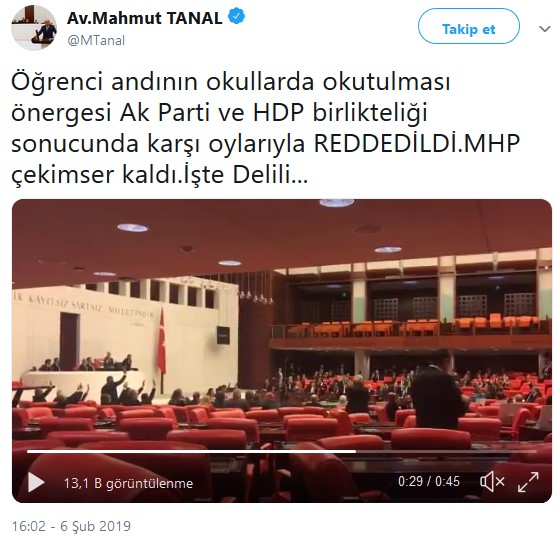The width and height of the screenshot is (557, 538).
Task: Unmute the video sound
Action: pos(492,482)
